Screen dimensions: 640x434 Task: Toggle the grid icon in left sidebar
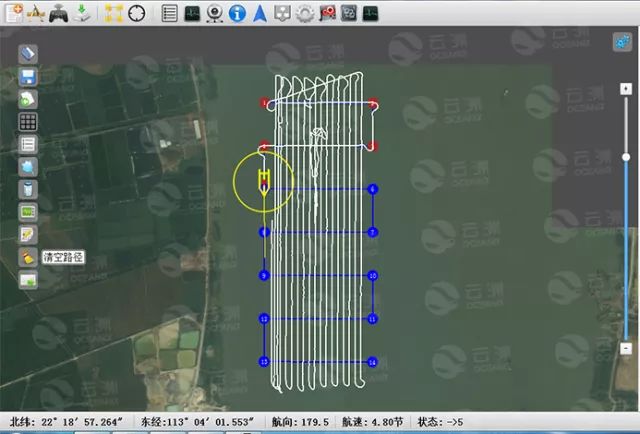tap(28, 121)
